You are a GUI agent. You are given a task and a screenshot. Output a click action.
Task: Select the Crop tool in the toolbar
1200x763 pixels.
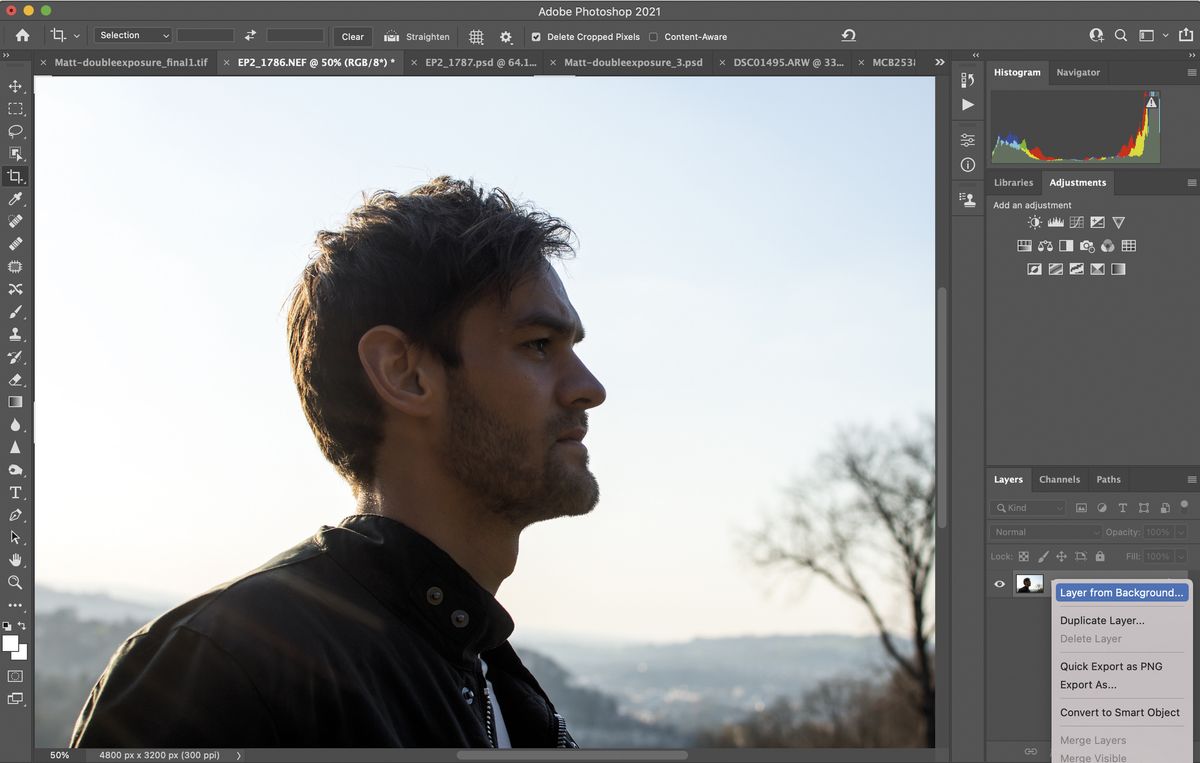[x=14, y=177]
